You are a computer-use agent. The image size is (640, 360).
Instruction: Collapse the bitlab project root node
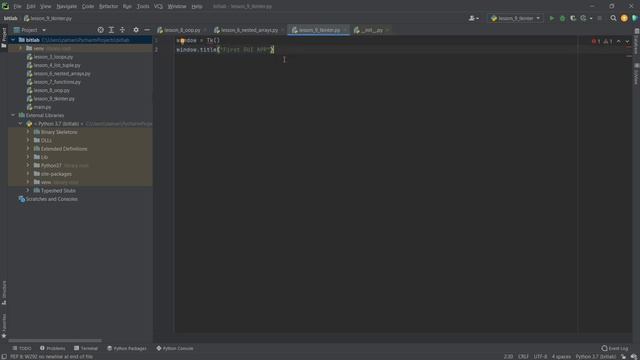pyautogui.click(x=13, y=40)
